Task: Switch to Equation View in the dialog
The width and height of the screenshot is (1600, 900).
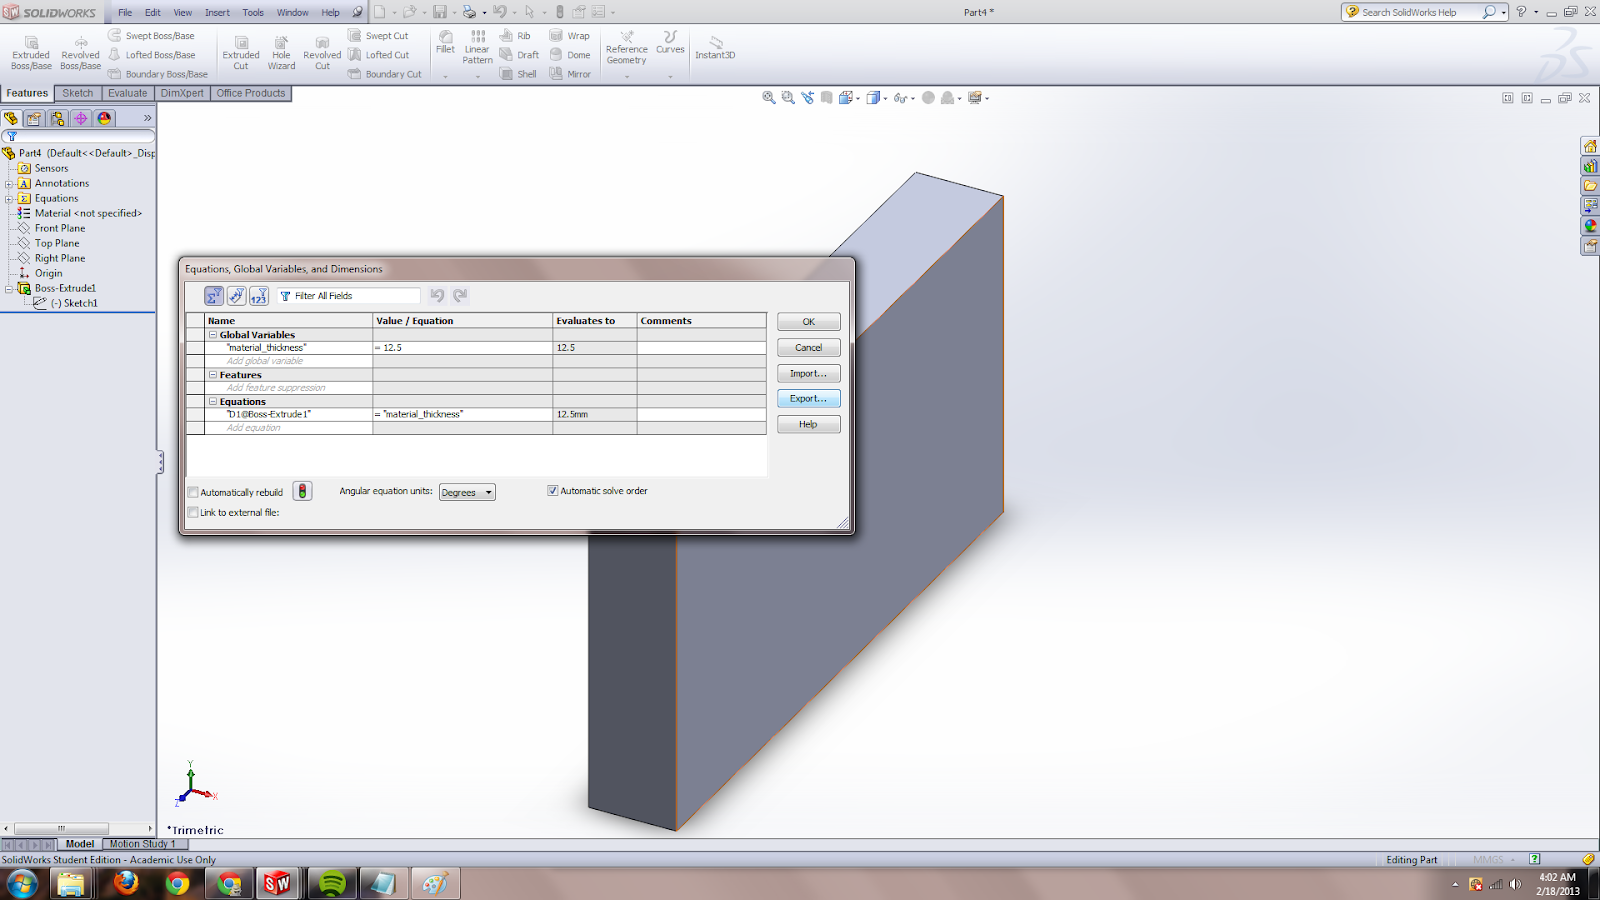Action: point(214,296)
